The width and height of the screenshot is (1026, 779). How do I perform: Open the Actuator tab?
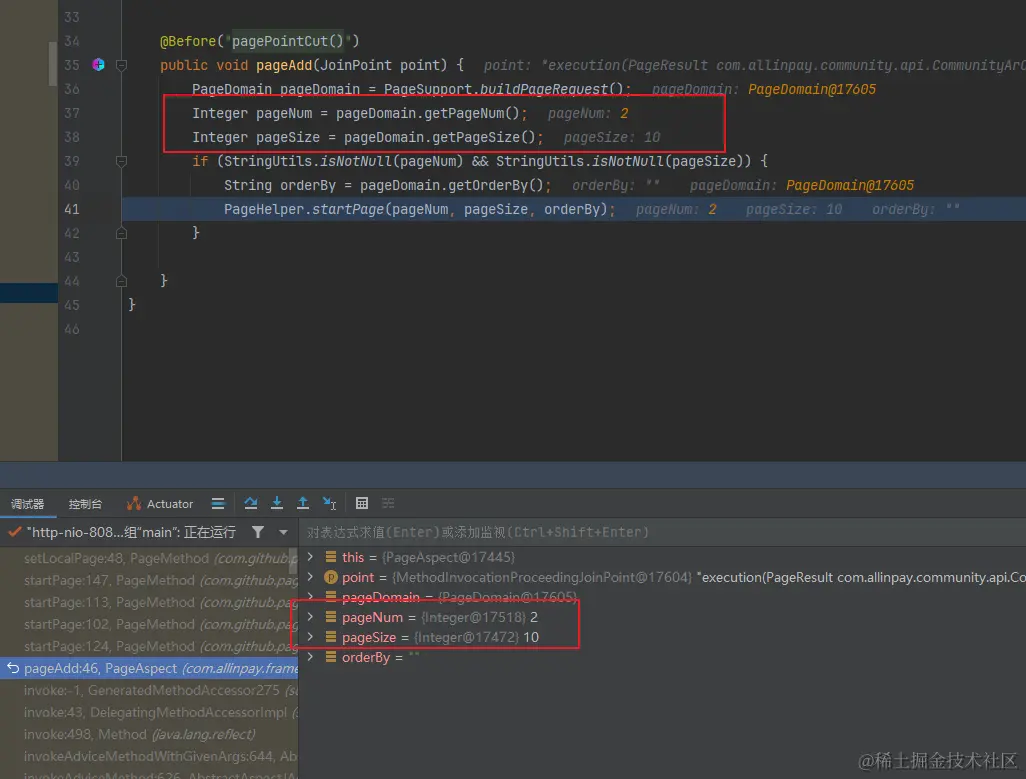[x=160, y=504]
